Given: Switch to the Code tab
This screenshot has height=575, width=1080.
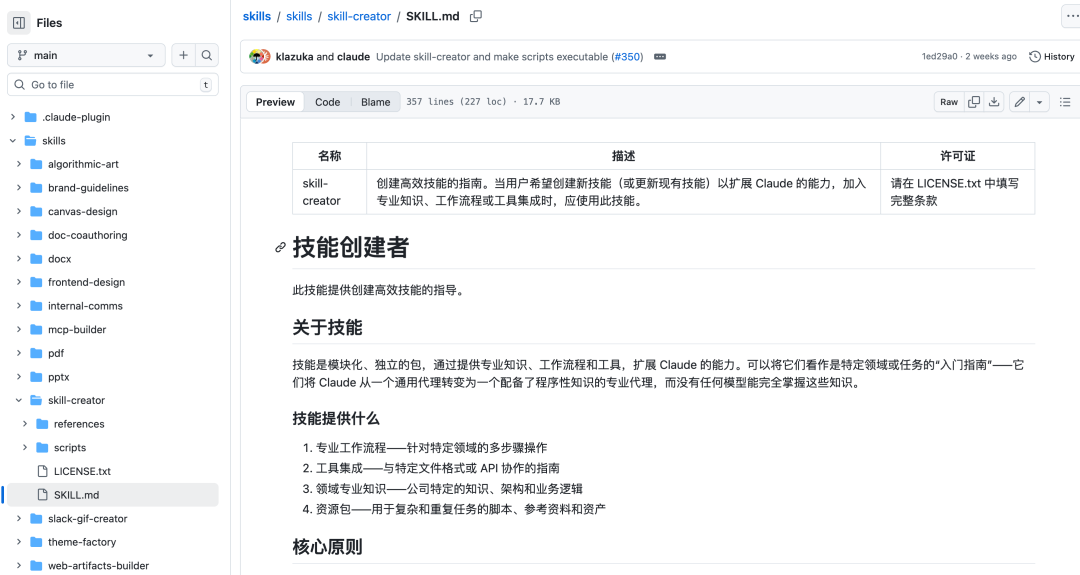Looking at the screenshot, I should tap(327, 102).
